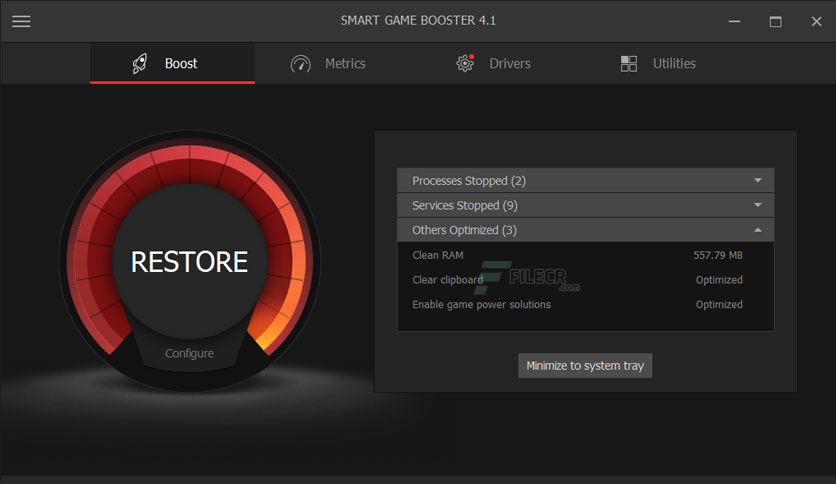Switch to the Boost tab

tap(172, 63)
